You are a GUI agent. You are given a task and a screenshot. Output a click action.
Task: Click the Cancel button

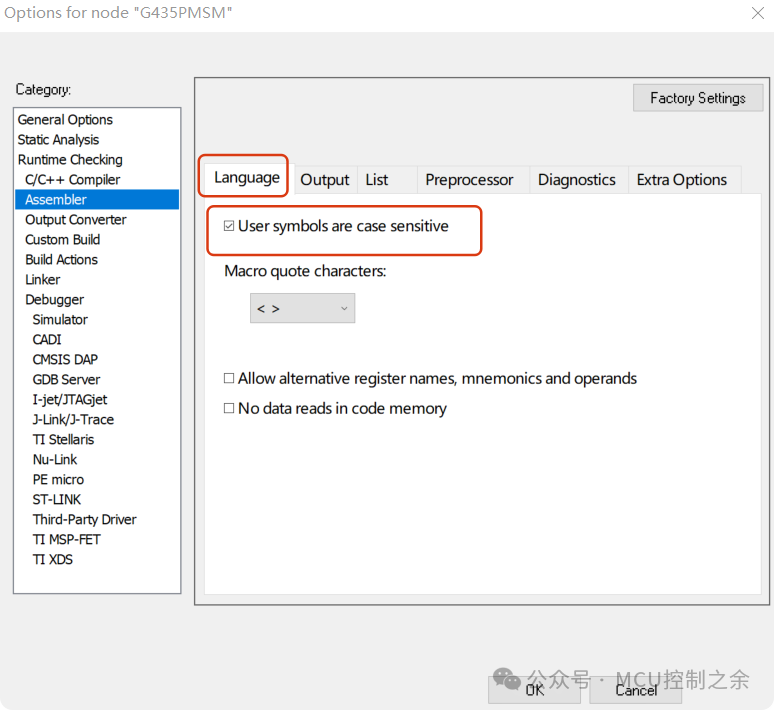point(635,690)
